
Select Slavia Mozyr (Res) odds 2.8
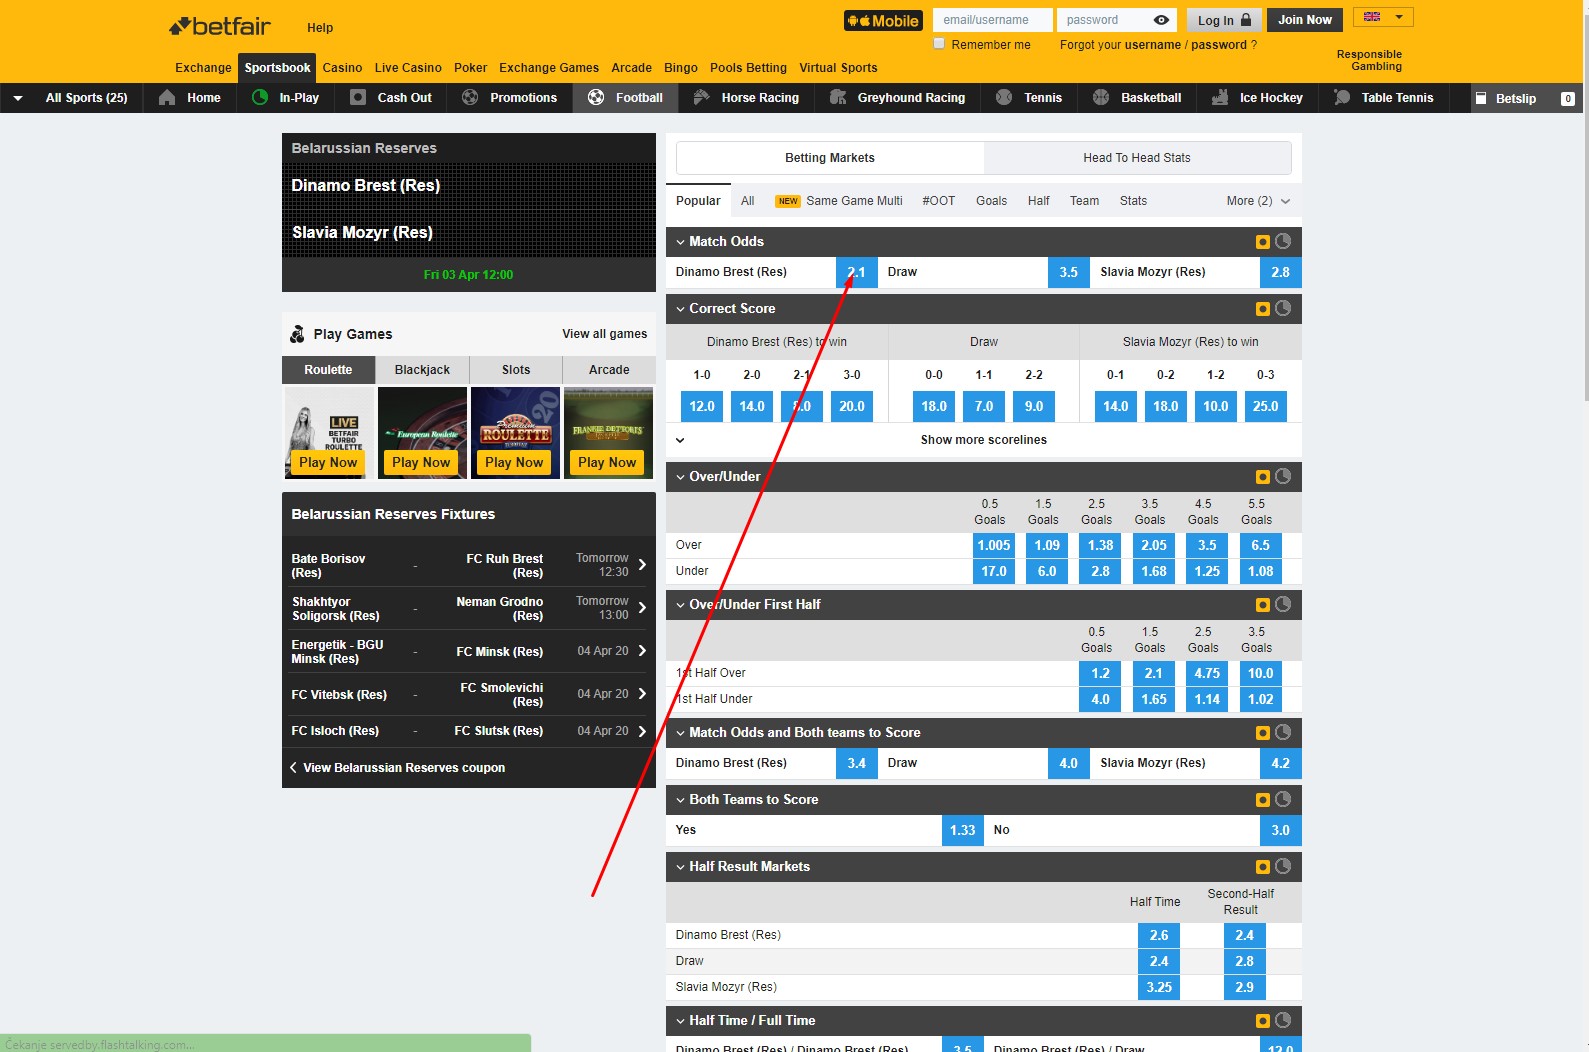pos(1280,272)
